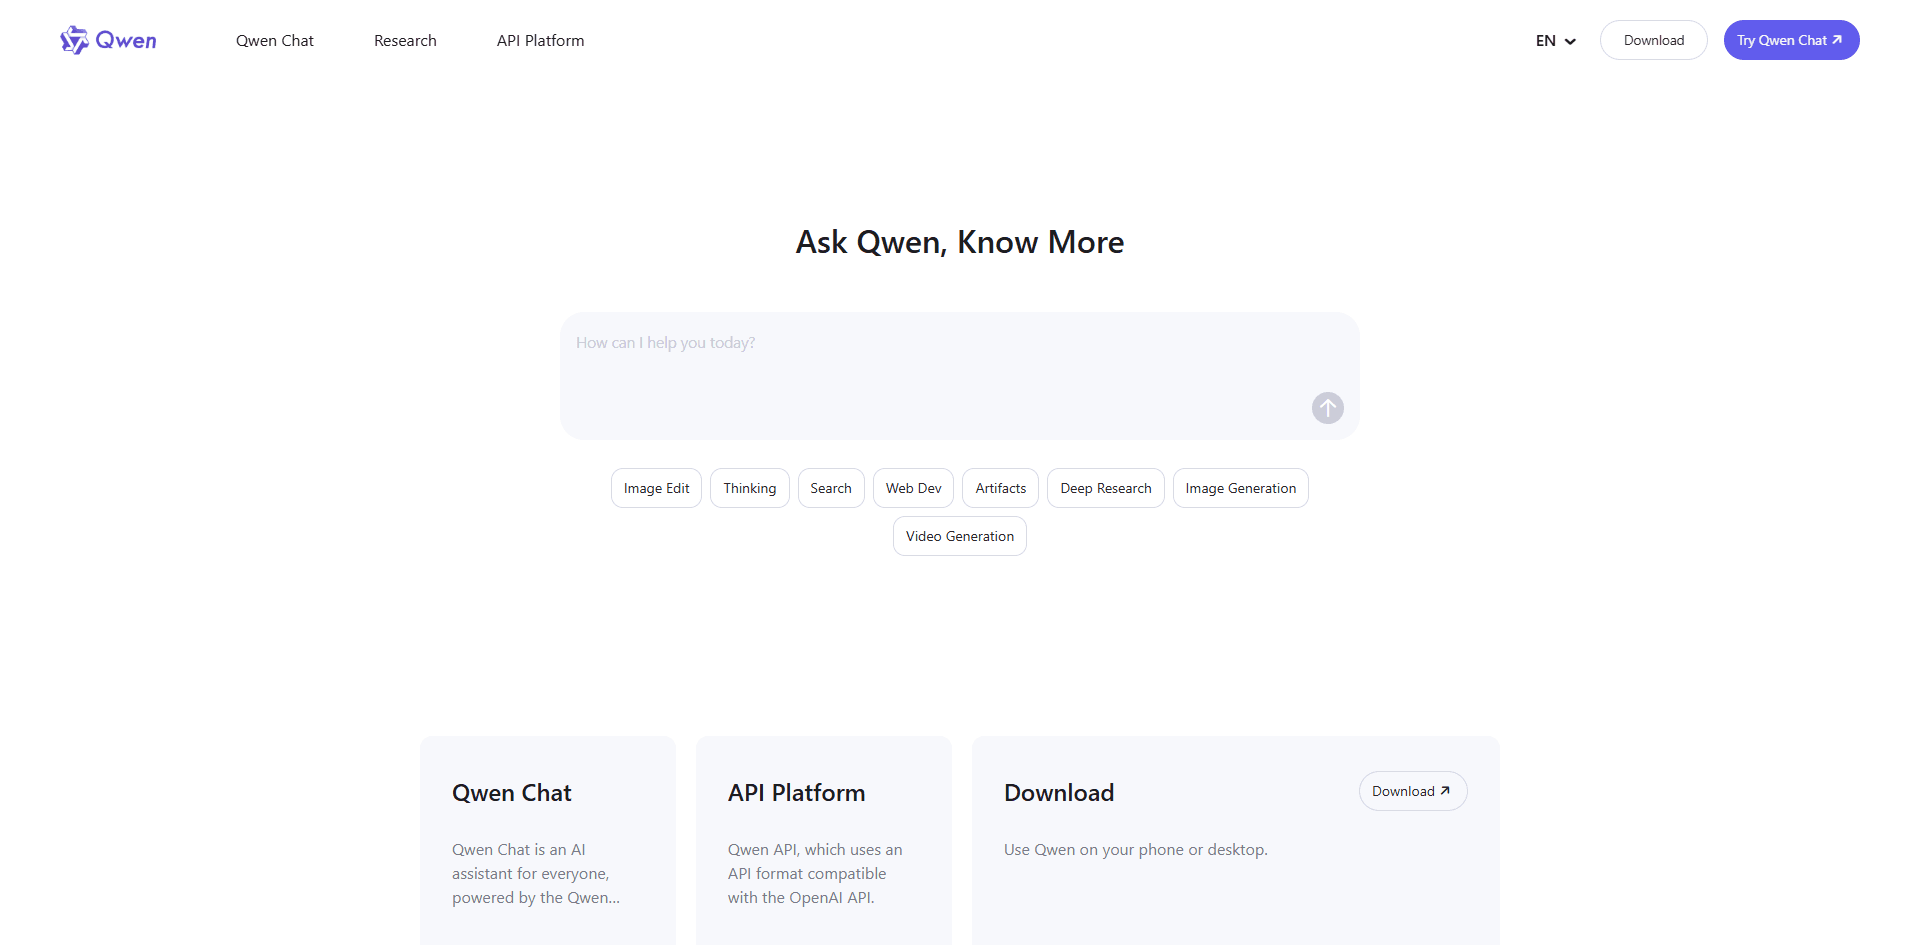Toggle the Search chip
Screen dimensions: 1920x945
(830, 488)
